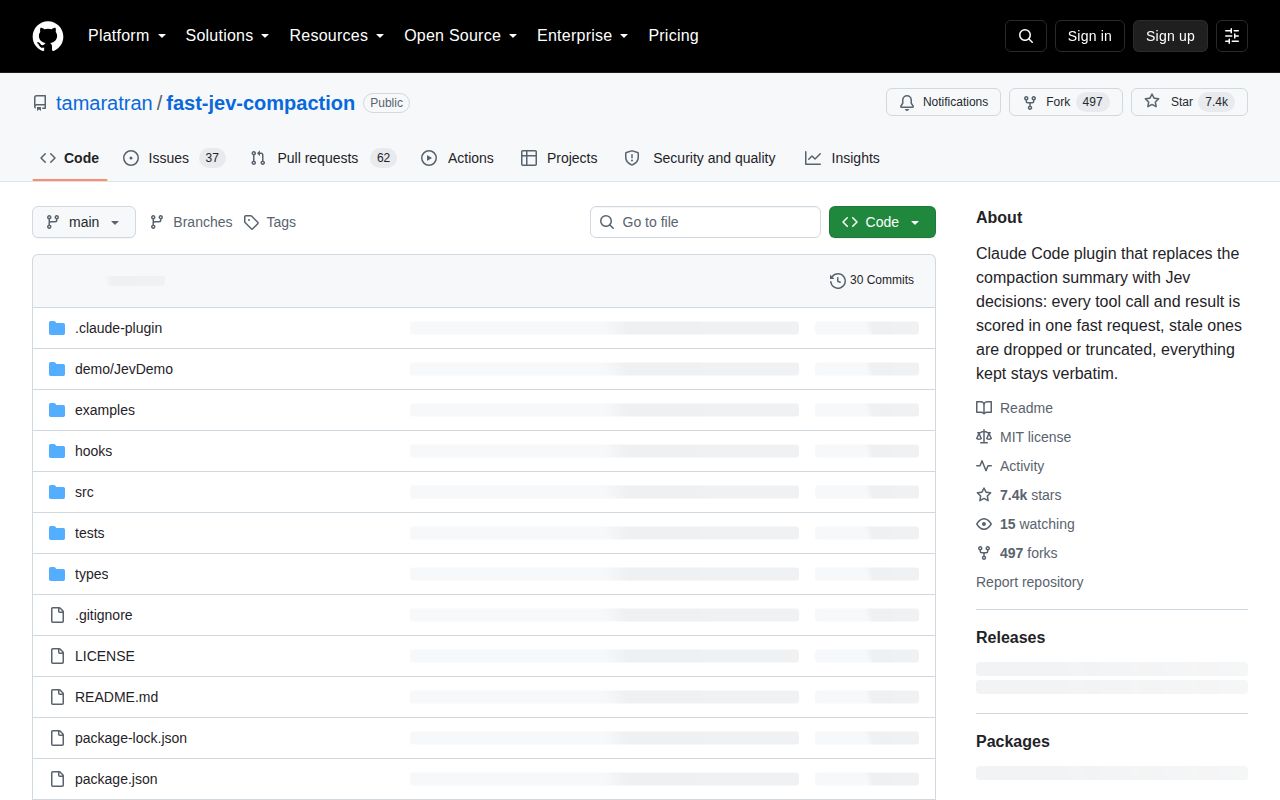This screenshot has height=800, width=1280.
Task: Click the README.md file icon
Action: click(x=57, y=697)
